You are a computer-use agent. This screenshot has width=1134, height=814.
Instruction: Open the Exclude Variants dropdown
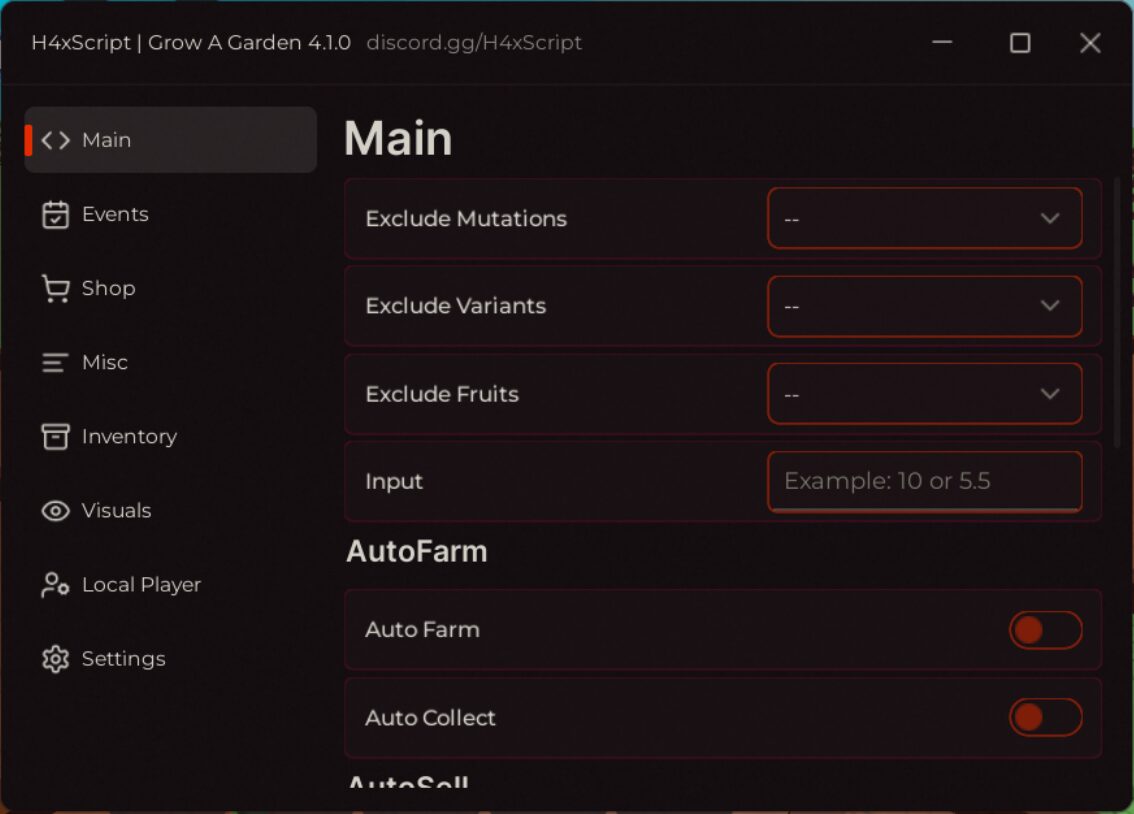[924, 306]
